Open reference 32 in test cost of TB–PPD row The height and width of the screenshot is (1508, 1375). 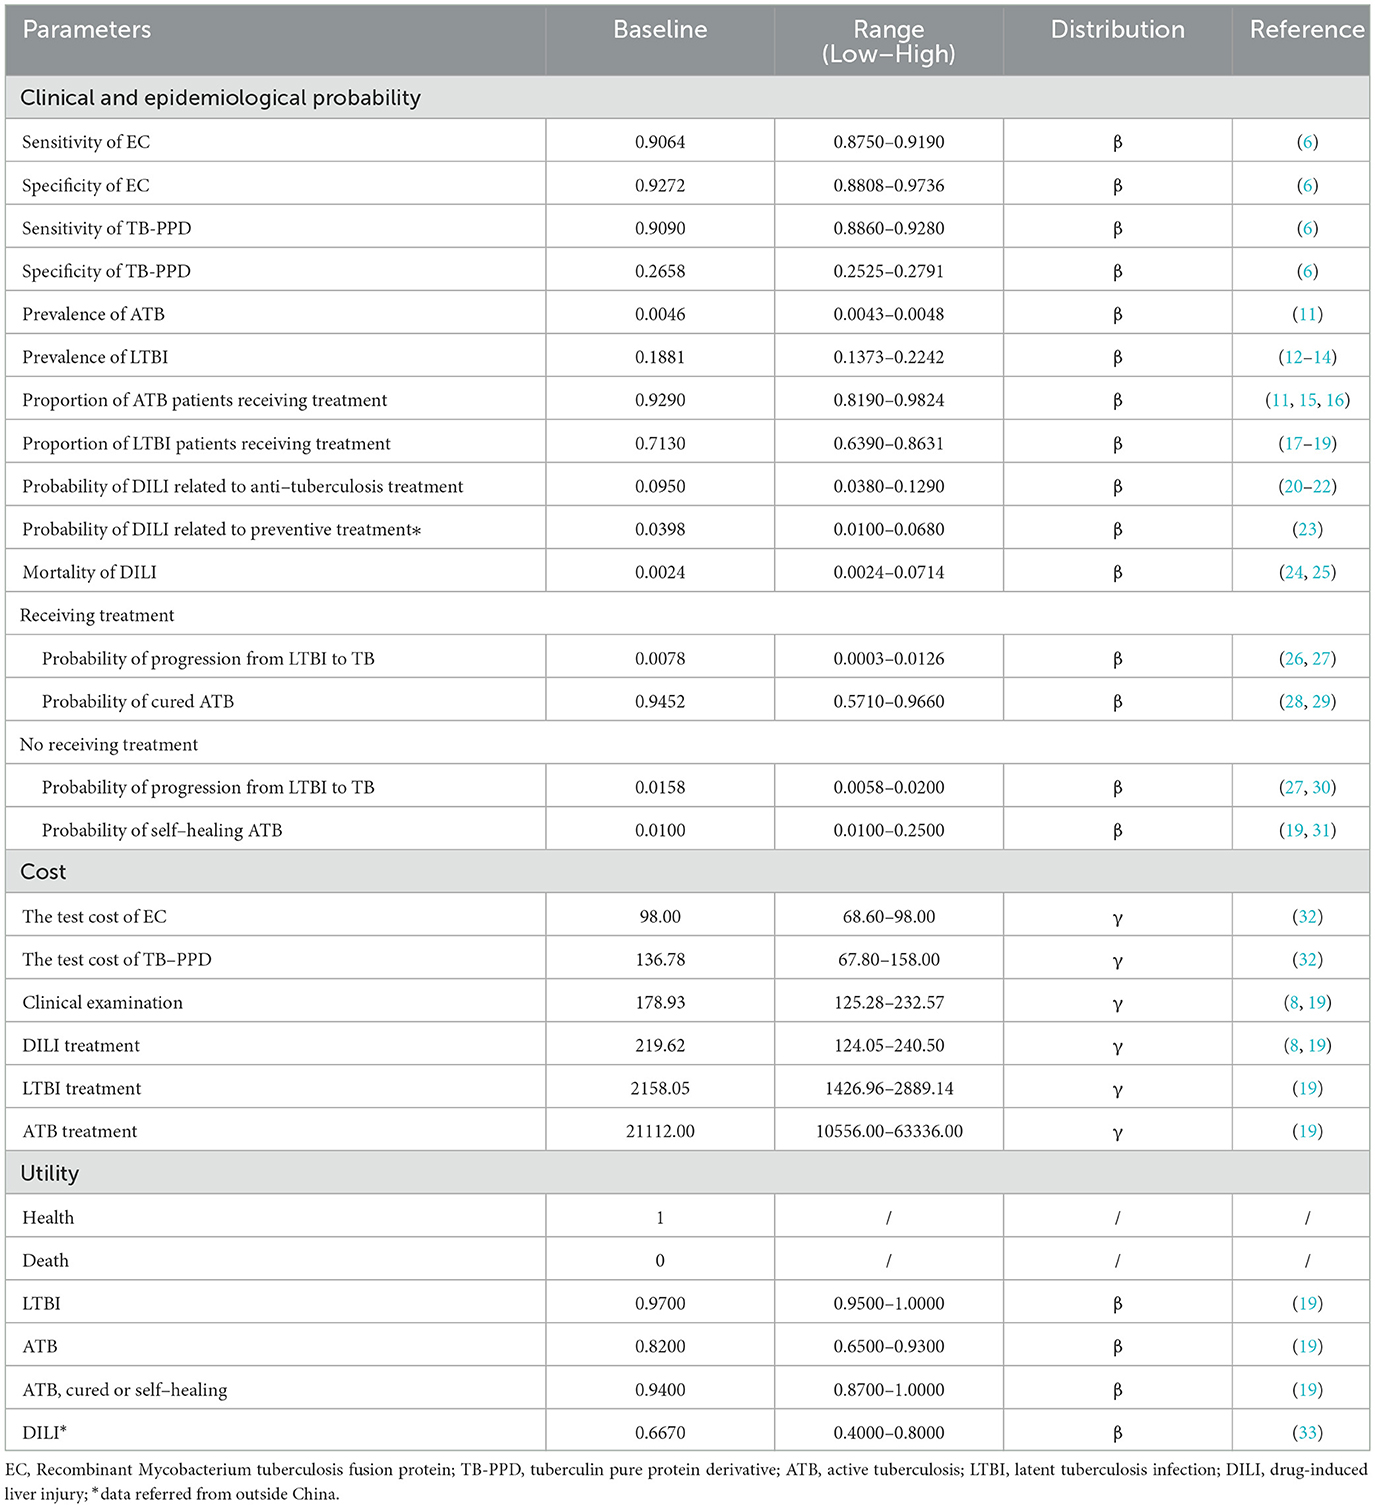[x=1307, y=959]
